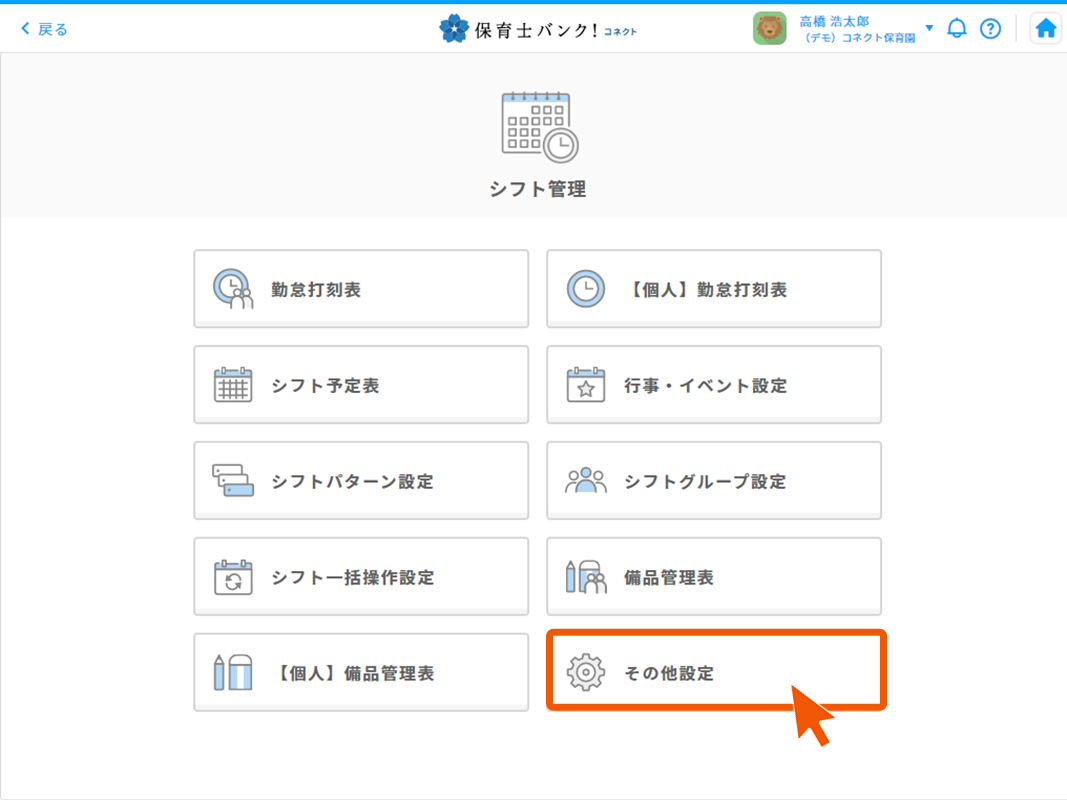Go back using 戻る link

click(x=44, y=29)
